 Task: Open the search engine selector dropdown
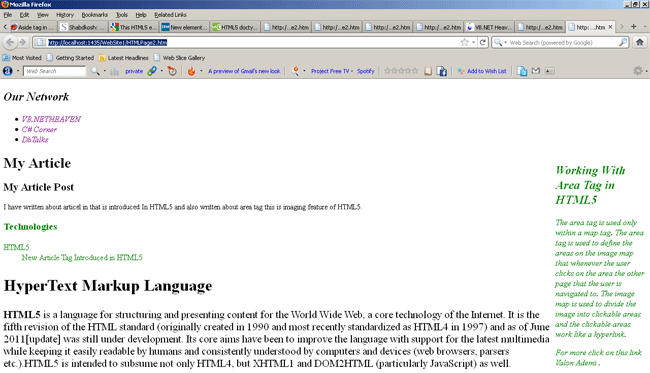pos(505,42)
